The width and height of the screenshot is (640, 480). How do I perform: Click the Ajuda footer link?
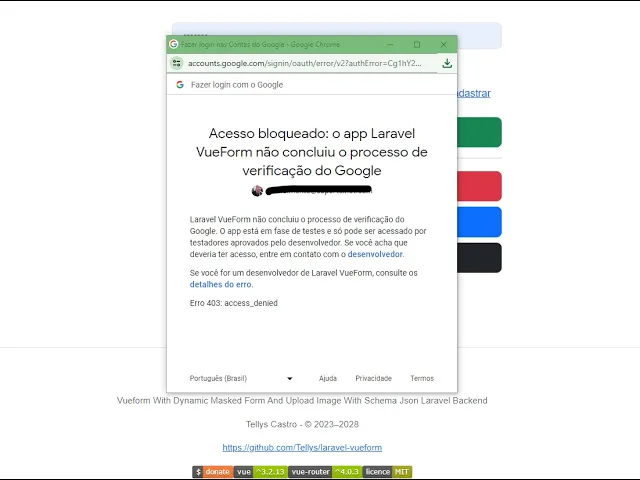pyautogui.click(x=328, y=378)
